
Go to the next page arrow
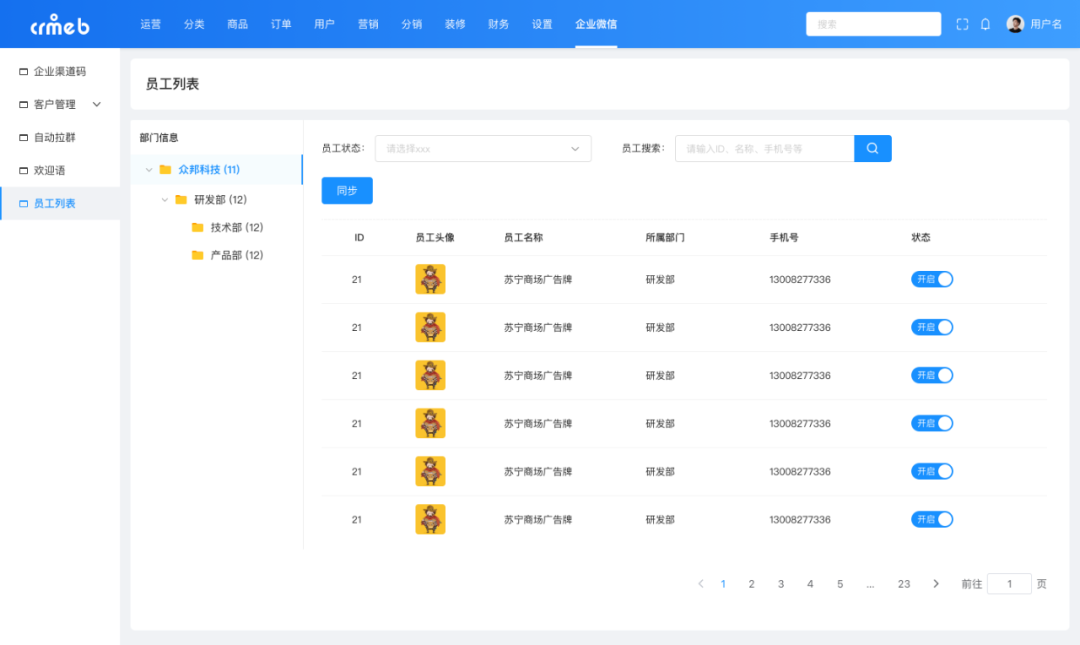pos(936,584)
